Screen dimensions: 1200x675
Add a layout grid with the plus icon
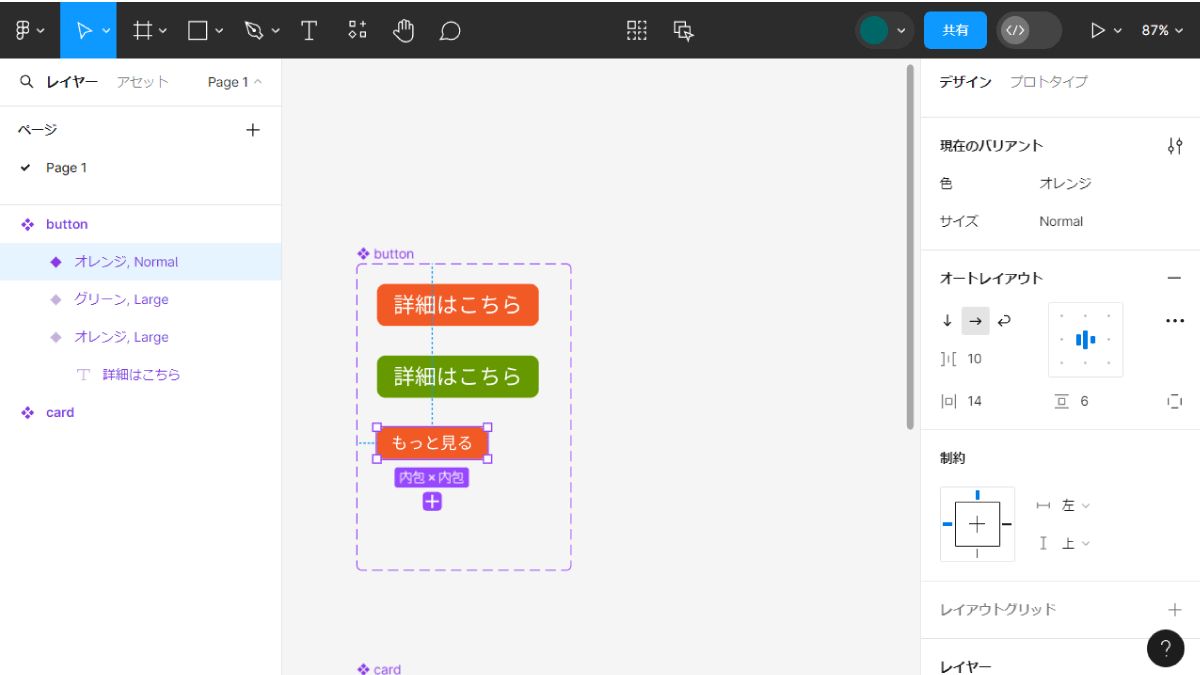pos(1175,609)
